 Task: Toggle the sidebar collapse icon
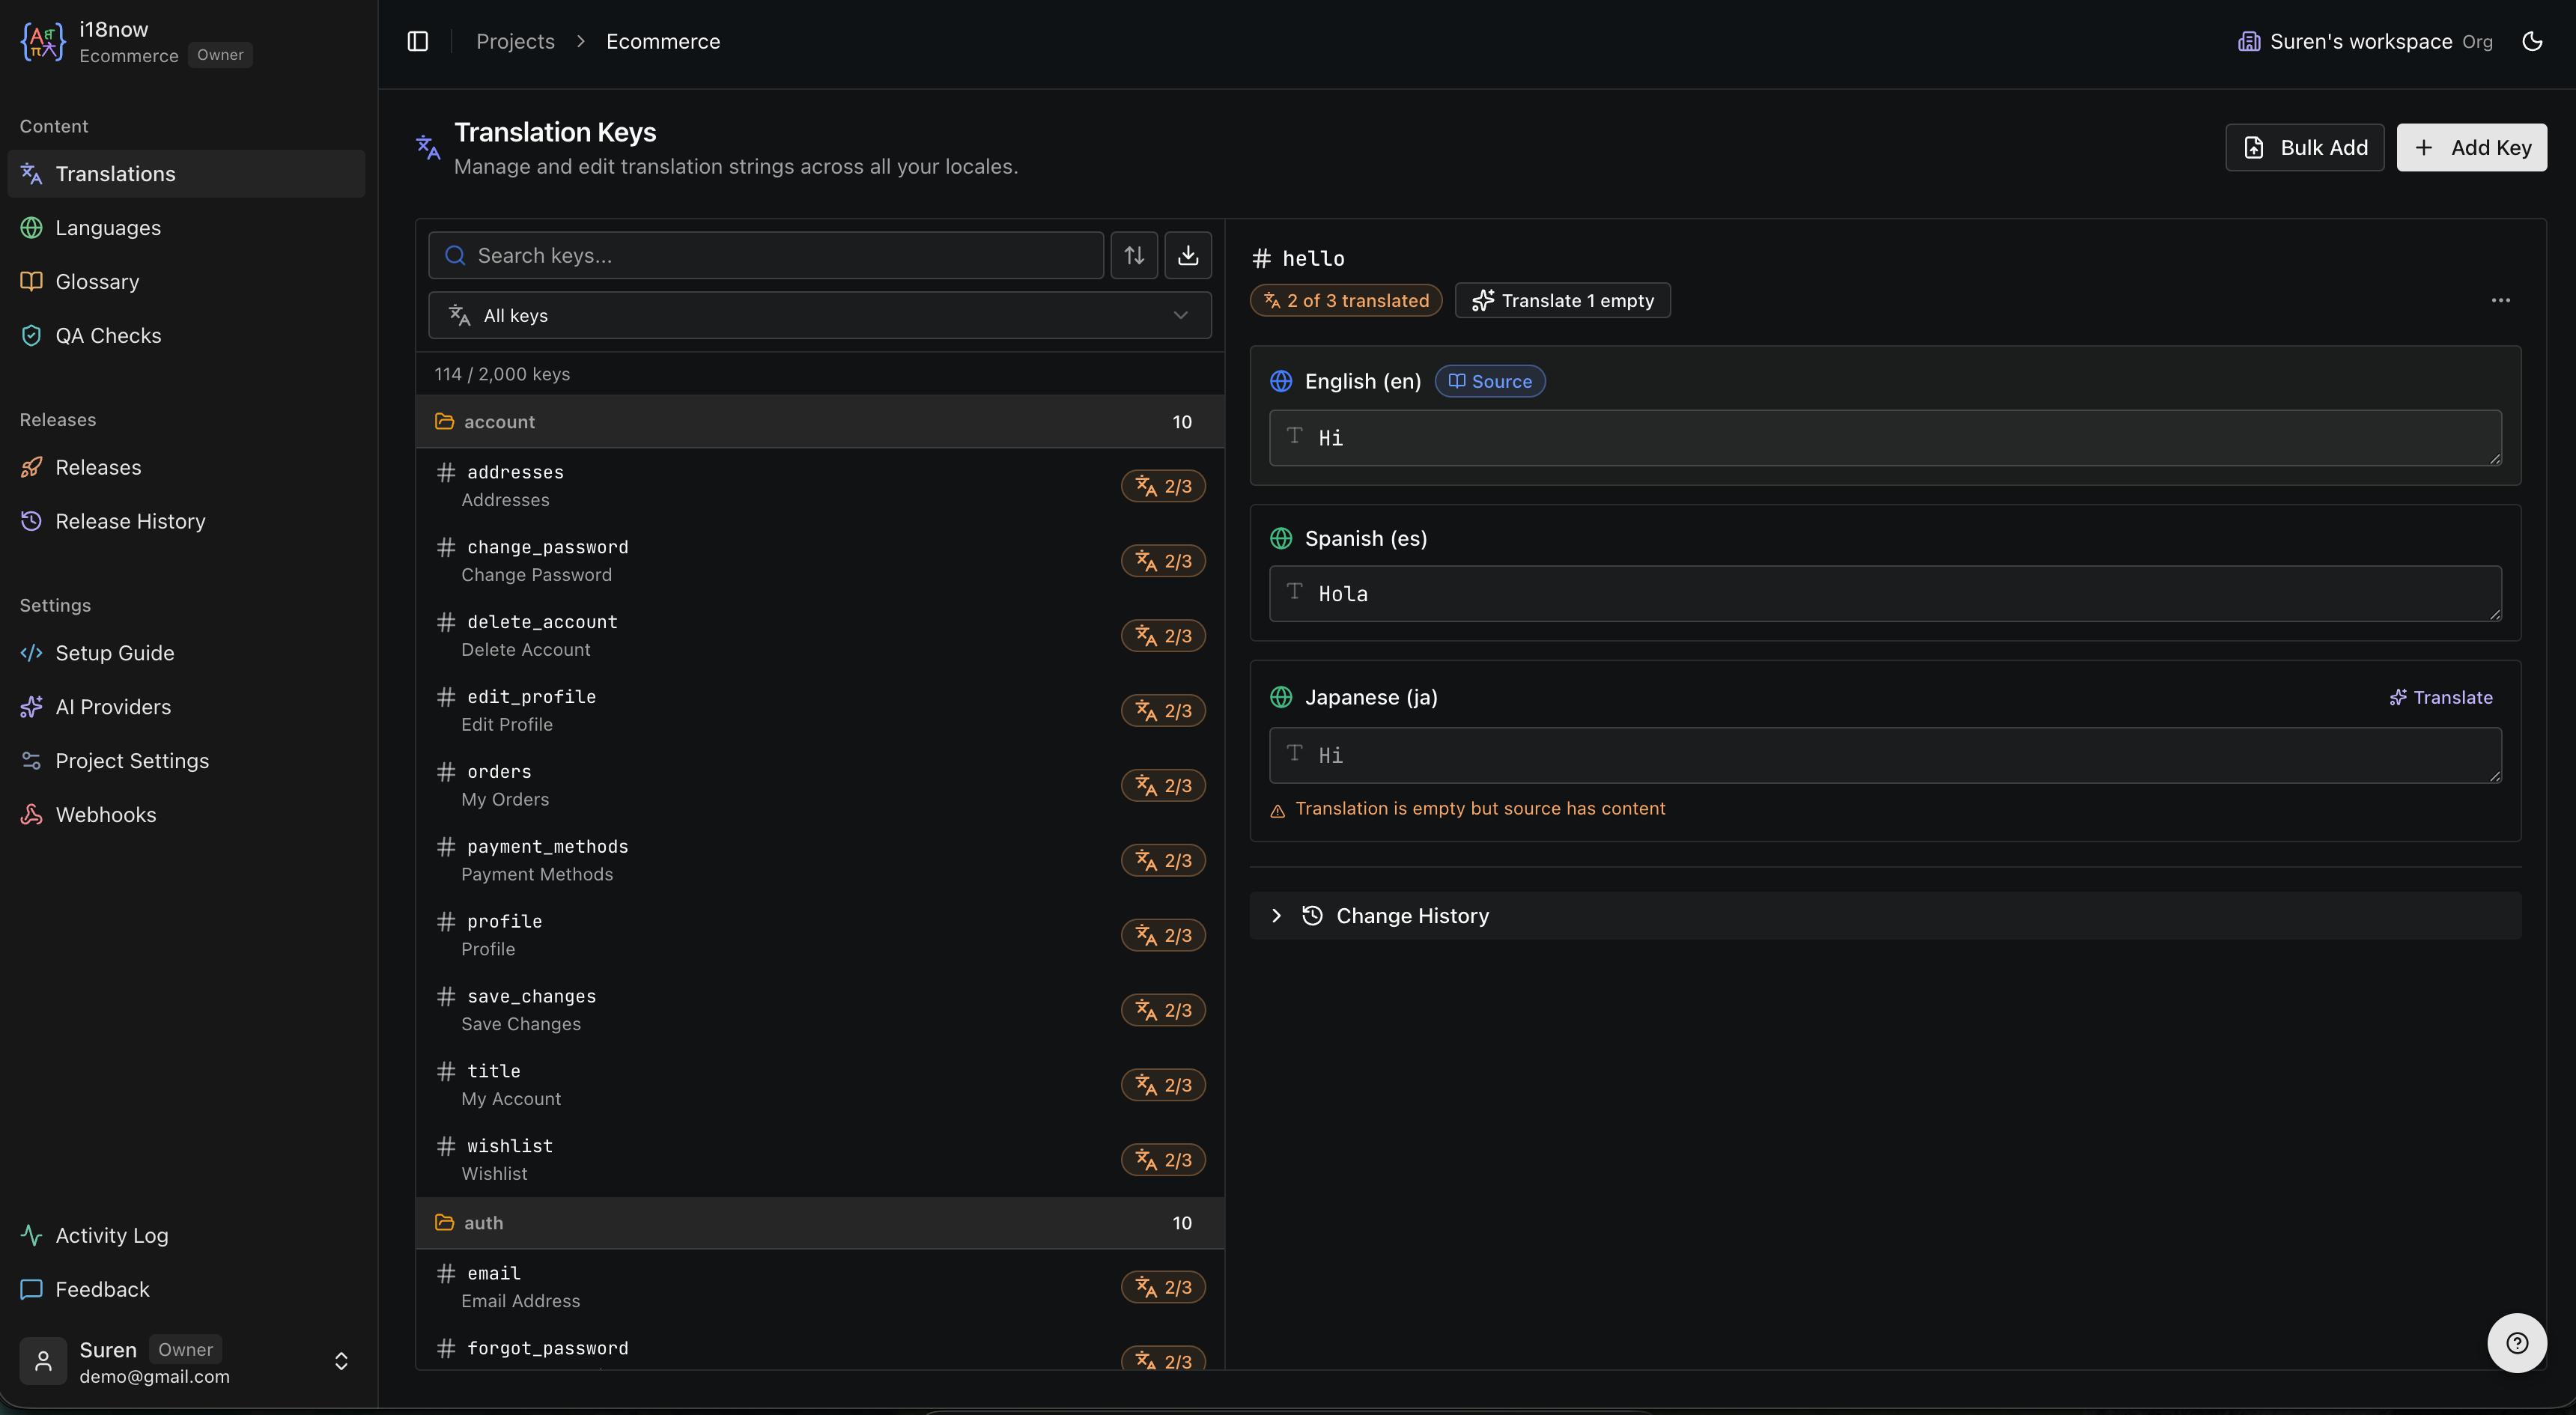pyautogui.click(x=418, y=41)
